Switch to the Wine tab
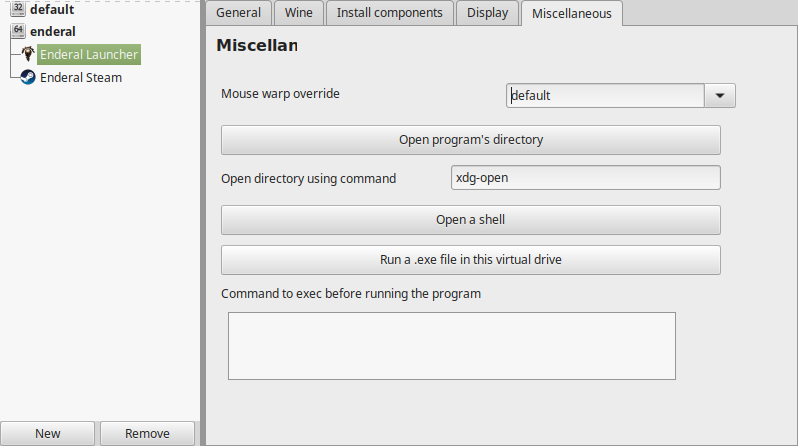The width and height of the screenshot is (798, 446). (299, 13)
